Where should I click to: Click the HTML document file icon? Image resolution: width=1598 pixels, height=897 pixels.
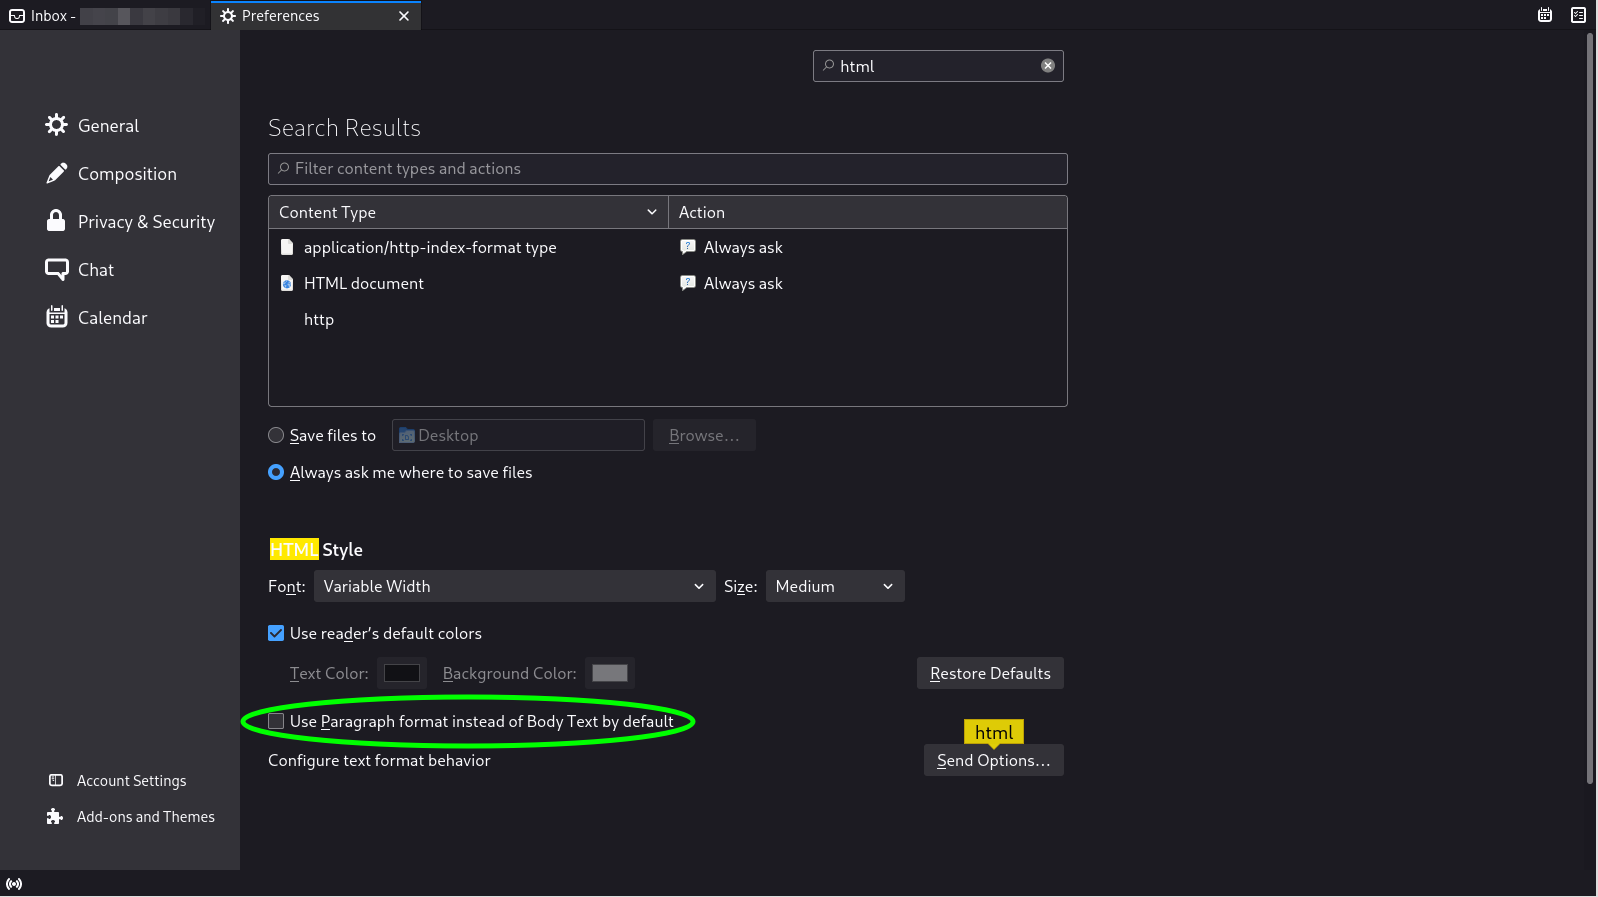click(287, 283)
